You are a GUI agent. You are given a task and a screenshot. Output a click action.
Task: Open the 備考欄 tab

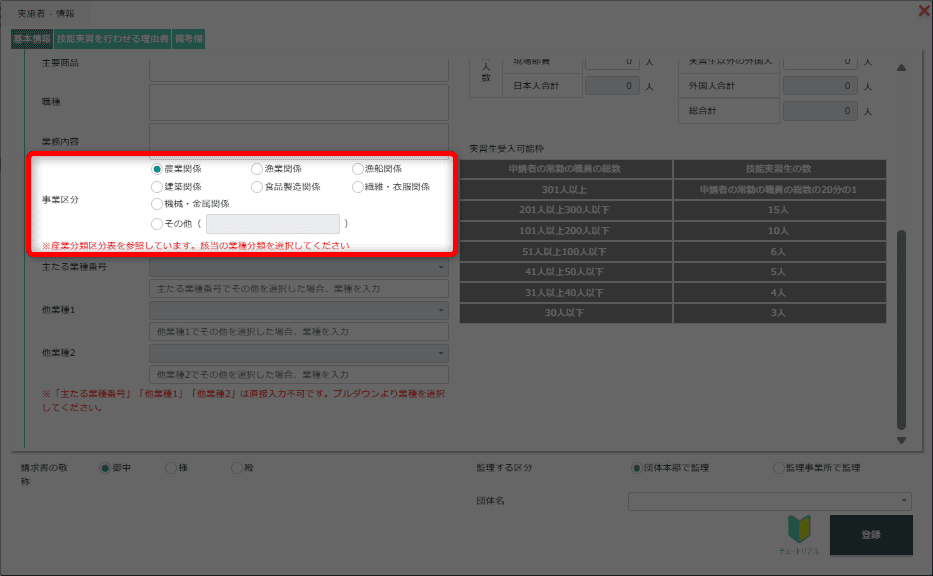189,39
